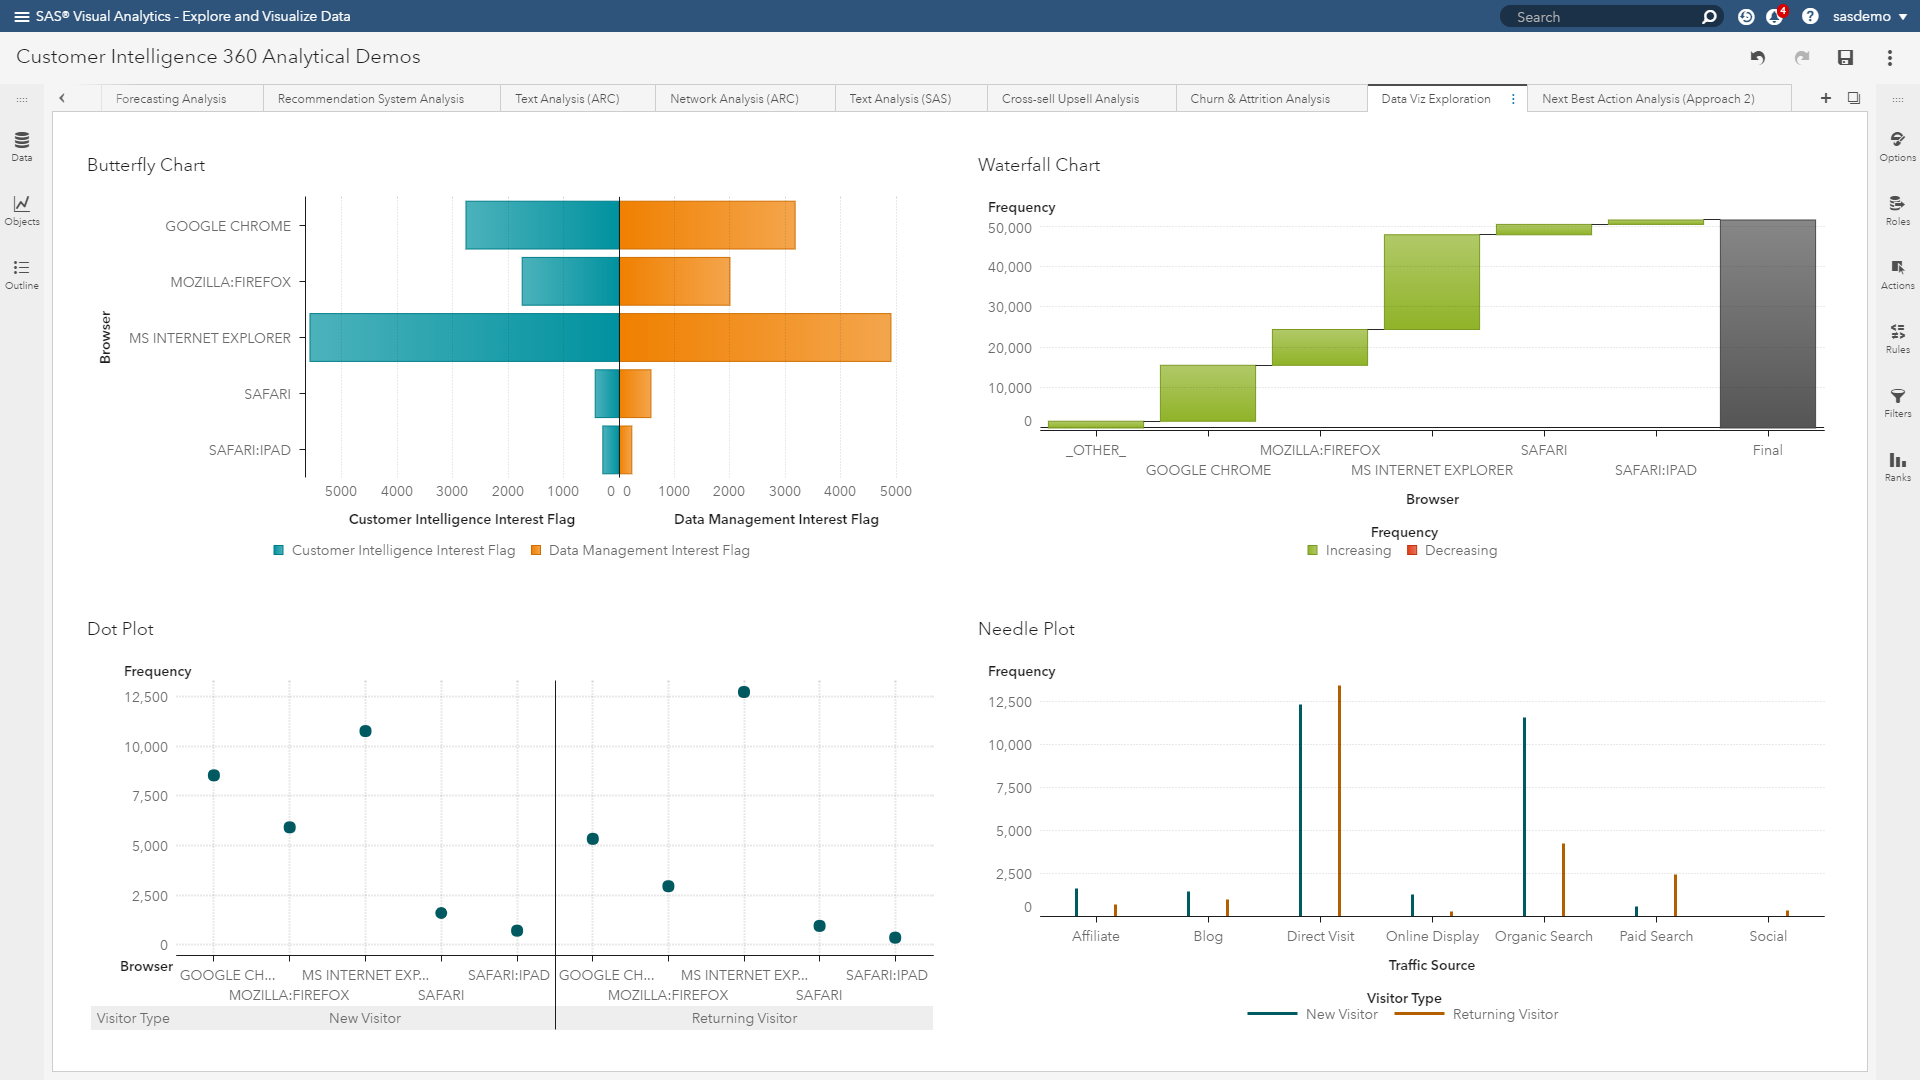Select the Final gray waterfall bar
The height and width of the screenshot is (1080, 1920).
pyautogui.click(x=1767, y=323)
